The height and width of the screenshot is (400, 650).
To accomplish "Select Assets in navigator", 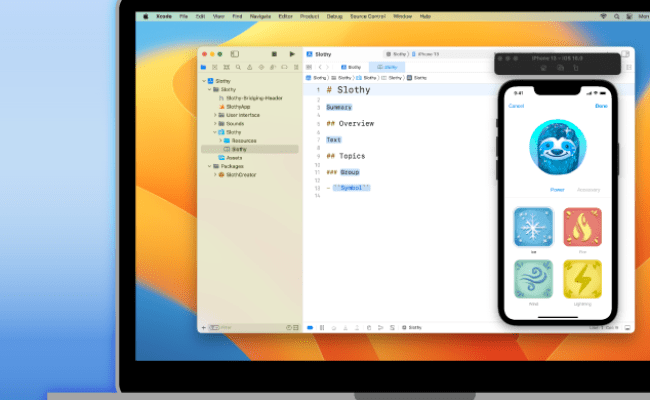I will click(234, 158).
